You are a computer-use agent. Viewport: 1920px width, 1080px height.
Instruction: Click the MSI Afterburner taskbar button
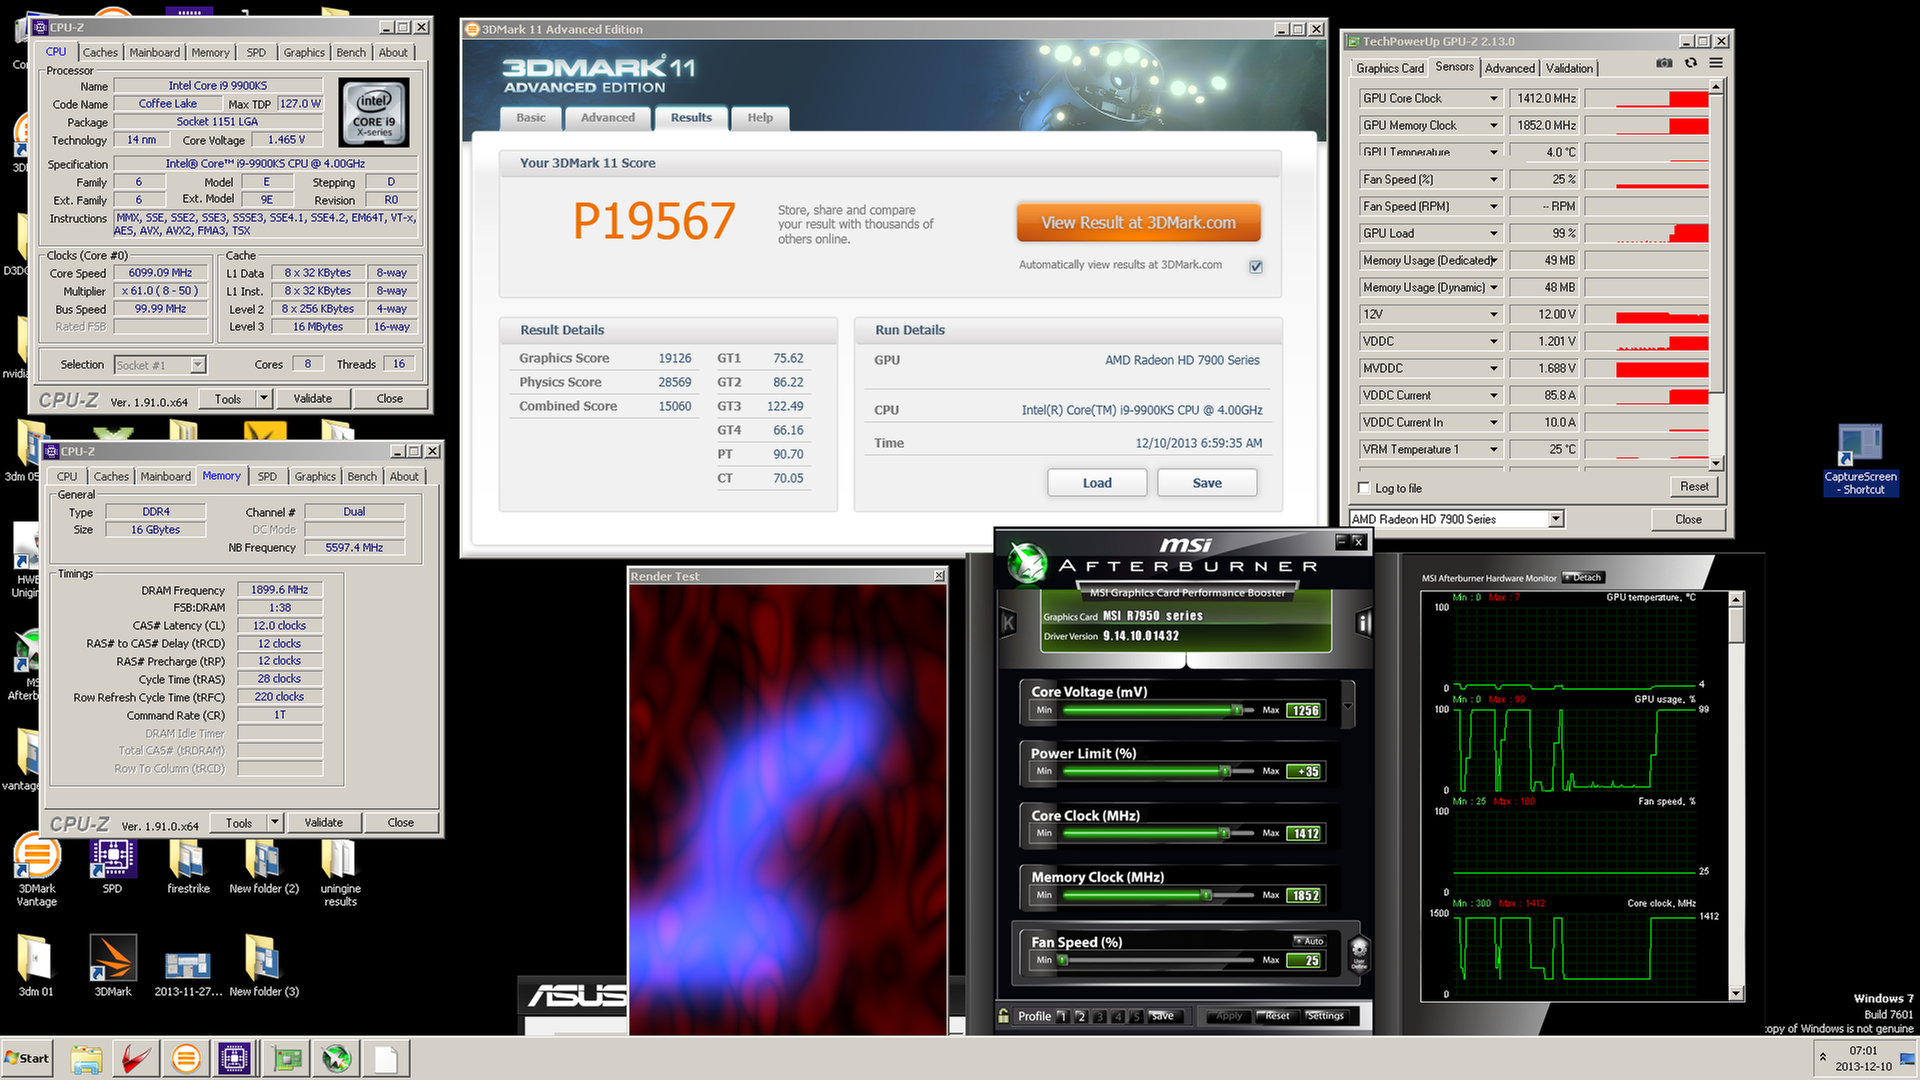337,1058
